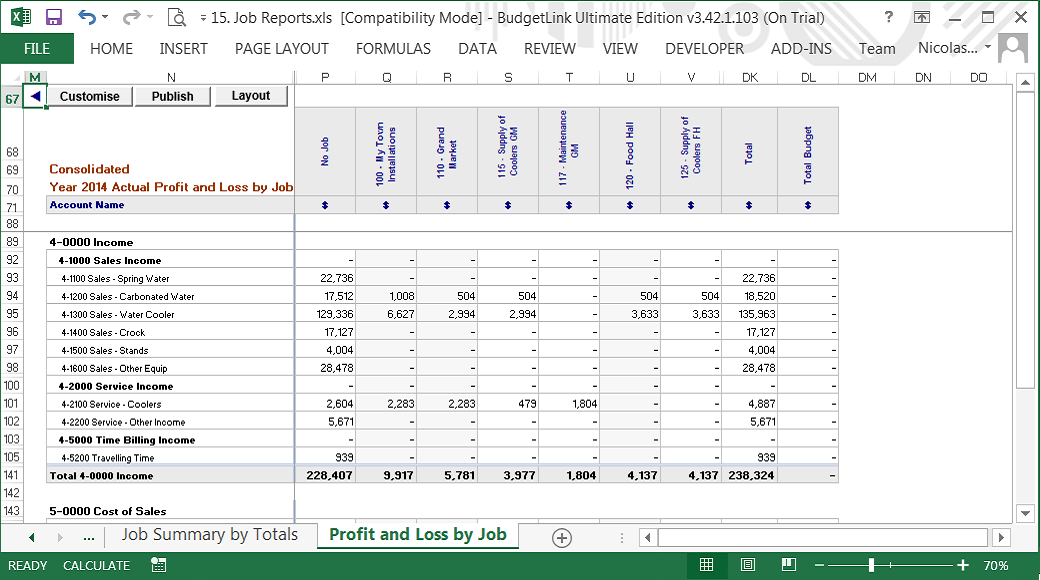Click next sheet navigation arrow
The height and width of the screenshot is (580, 1040).
pyautogui.click(x=60, y=538)
